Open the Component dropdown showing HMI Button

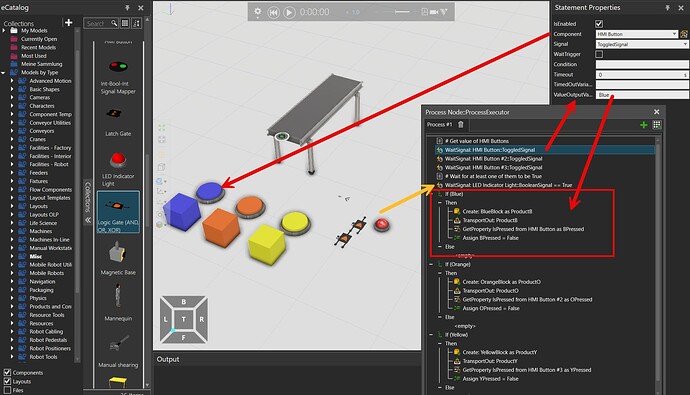[637, 34]
